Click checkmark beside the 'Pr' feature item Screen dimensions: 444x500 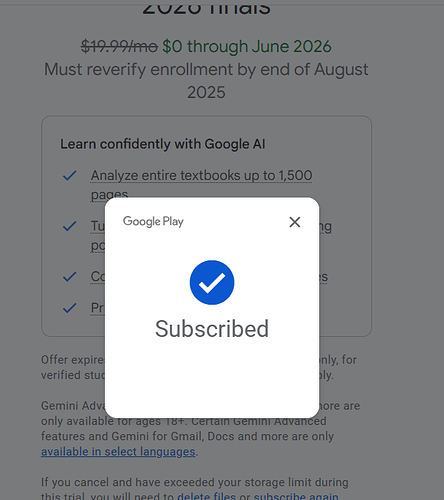pos(70,308)
